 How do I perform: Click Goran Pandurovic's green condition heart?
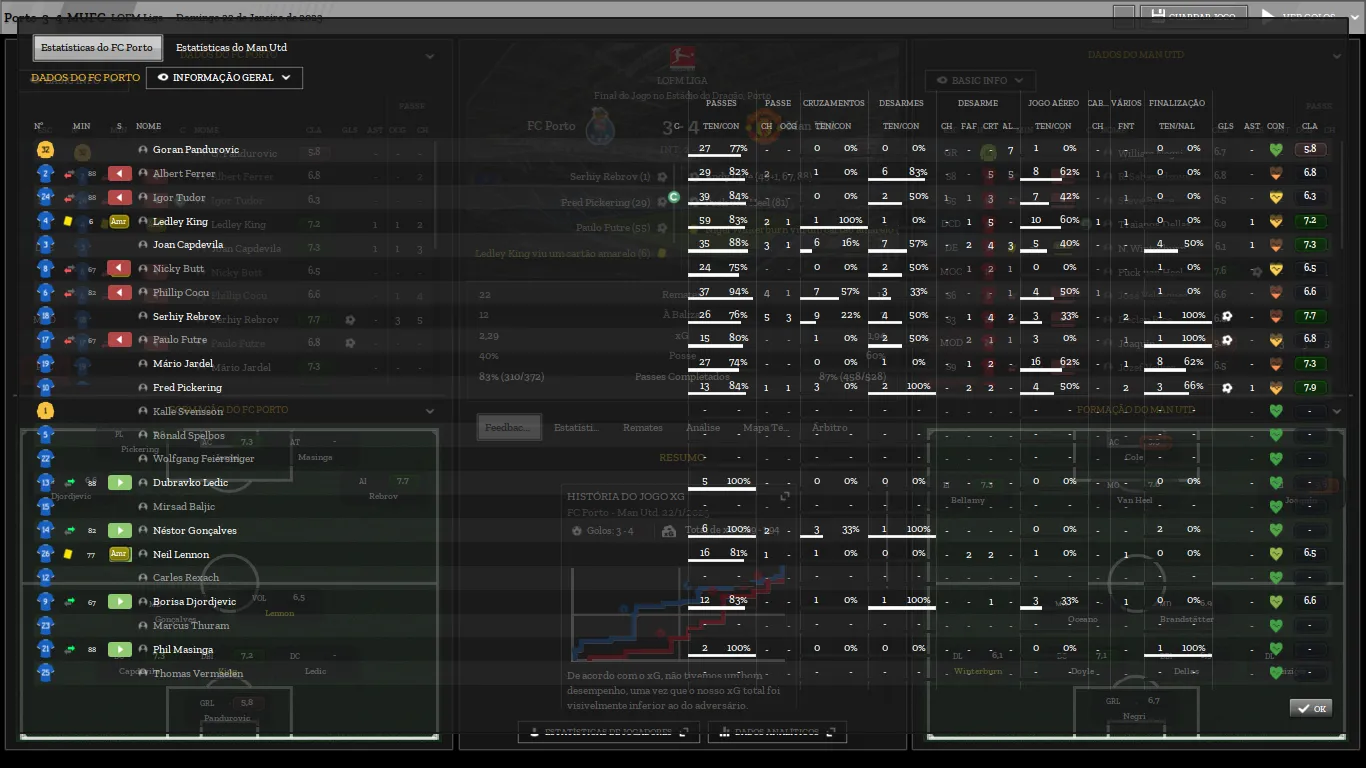coord(1275,150)
